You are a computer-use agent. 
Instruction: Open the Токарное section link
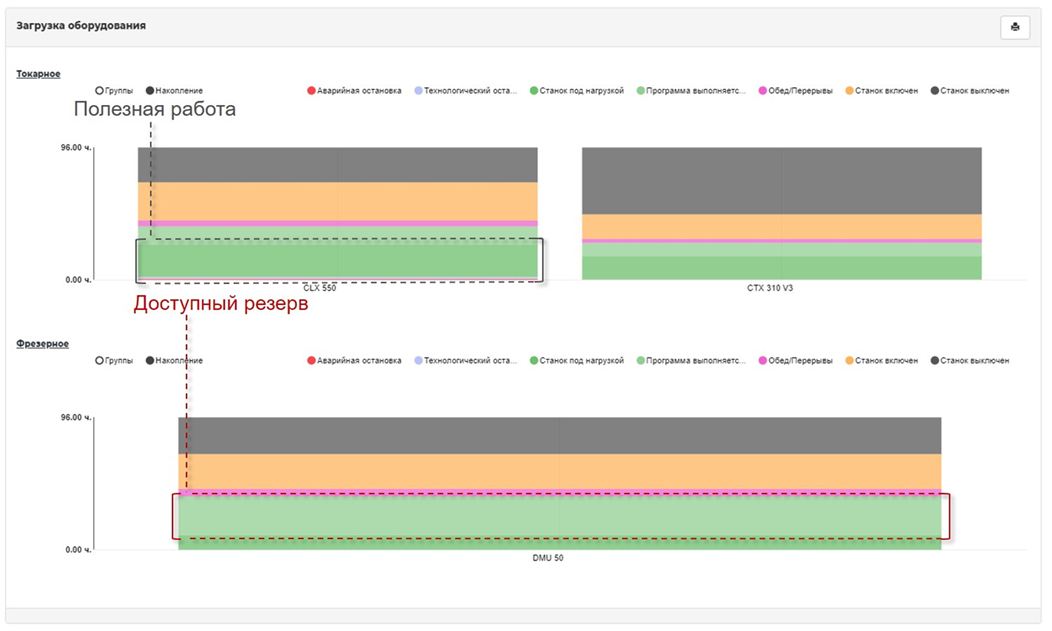tap(38, 74)
